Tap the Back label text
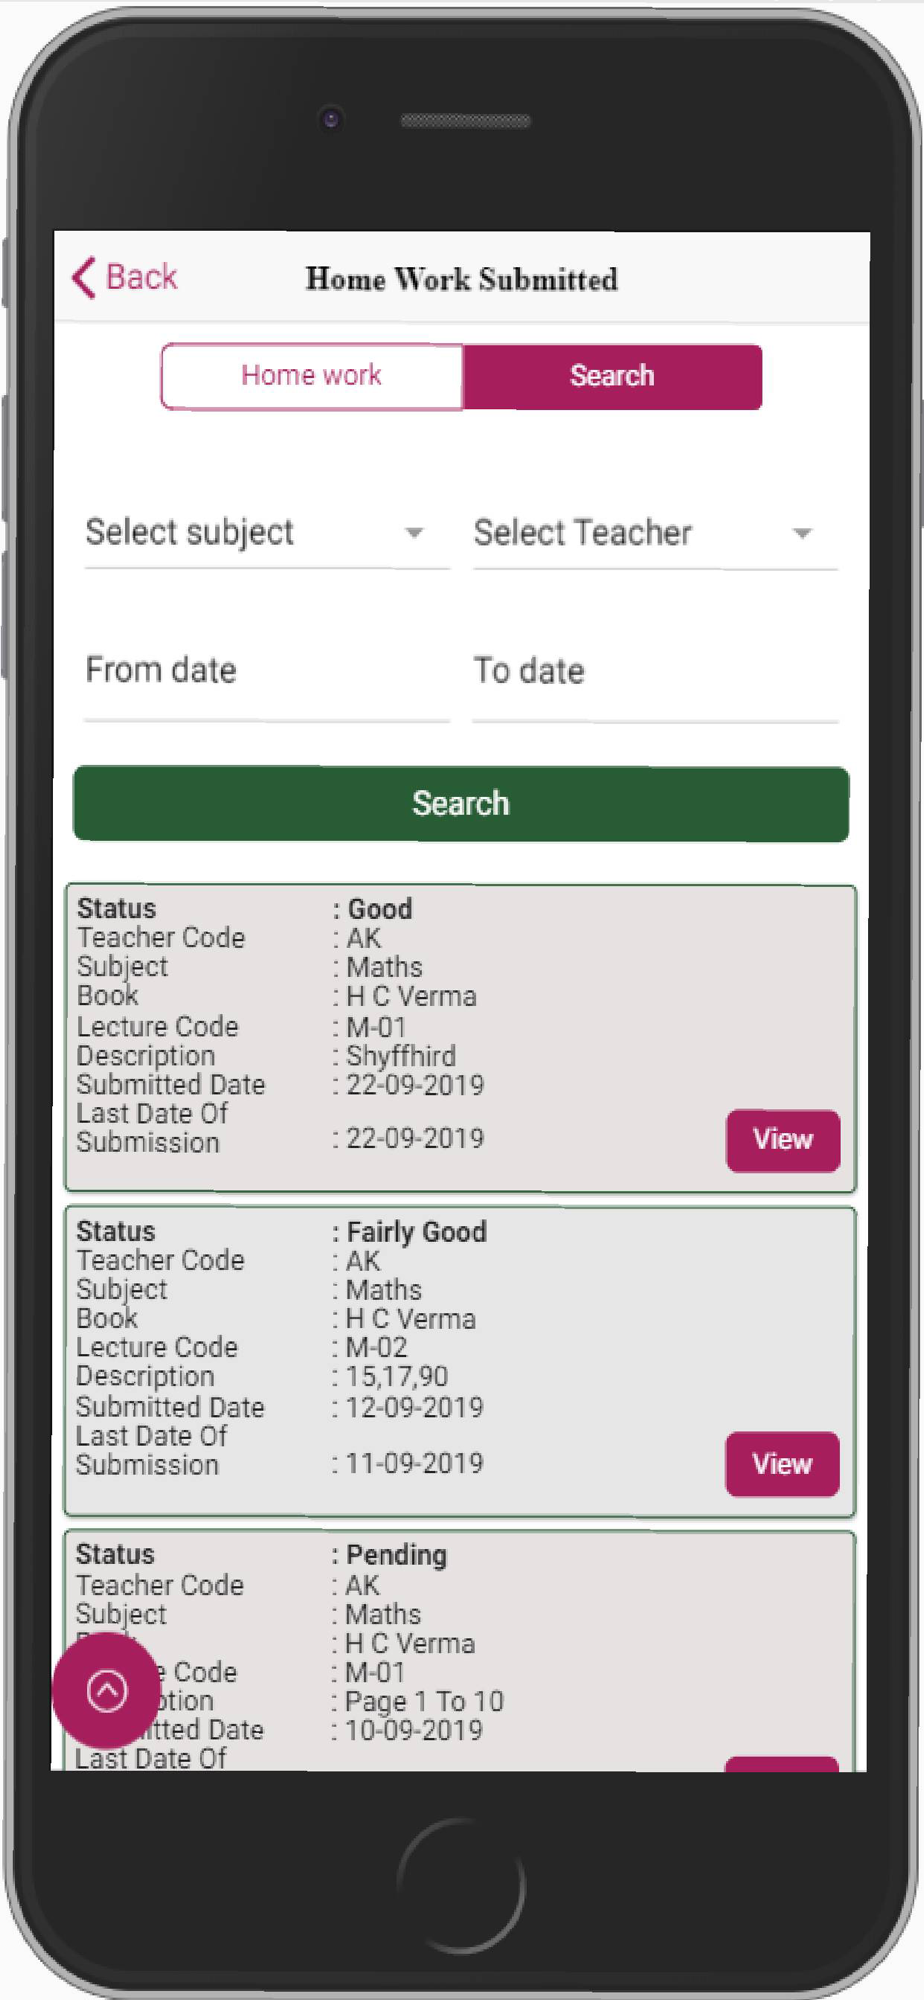Screen dimensions: 924x2000 click(142, 277)
